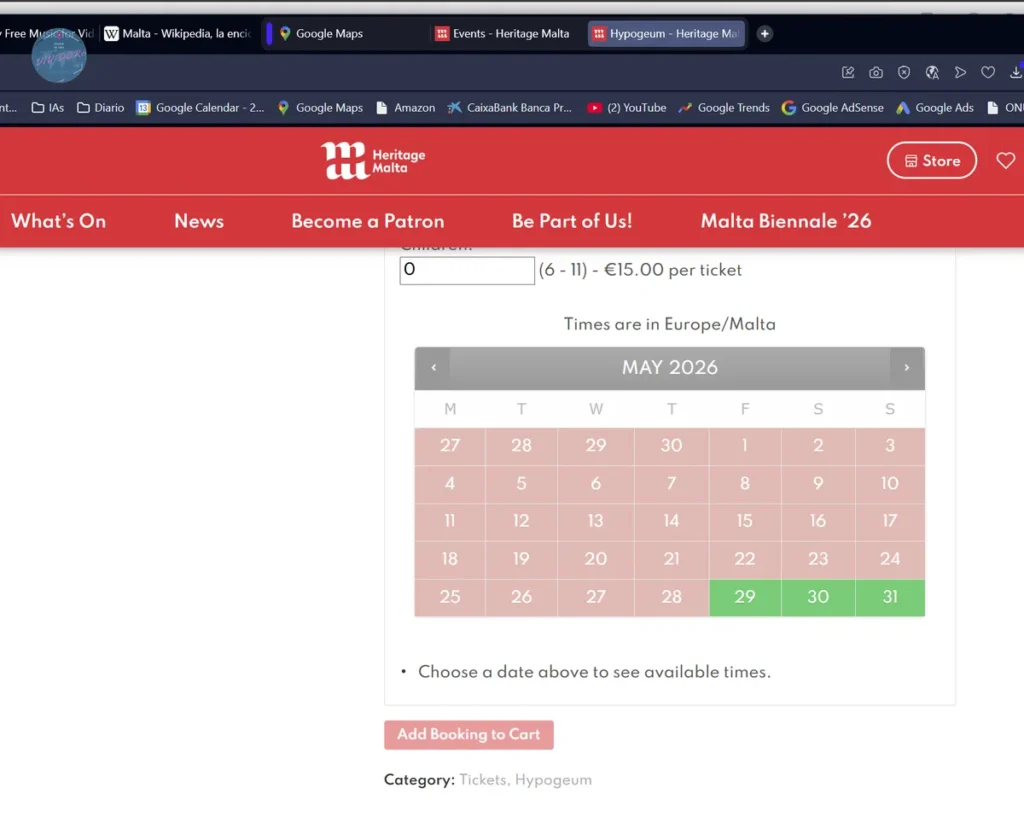
Task: Click unavailable date 6 in calendar
Action: (596, 483)
